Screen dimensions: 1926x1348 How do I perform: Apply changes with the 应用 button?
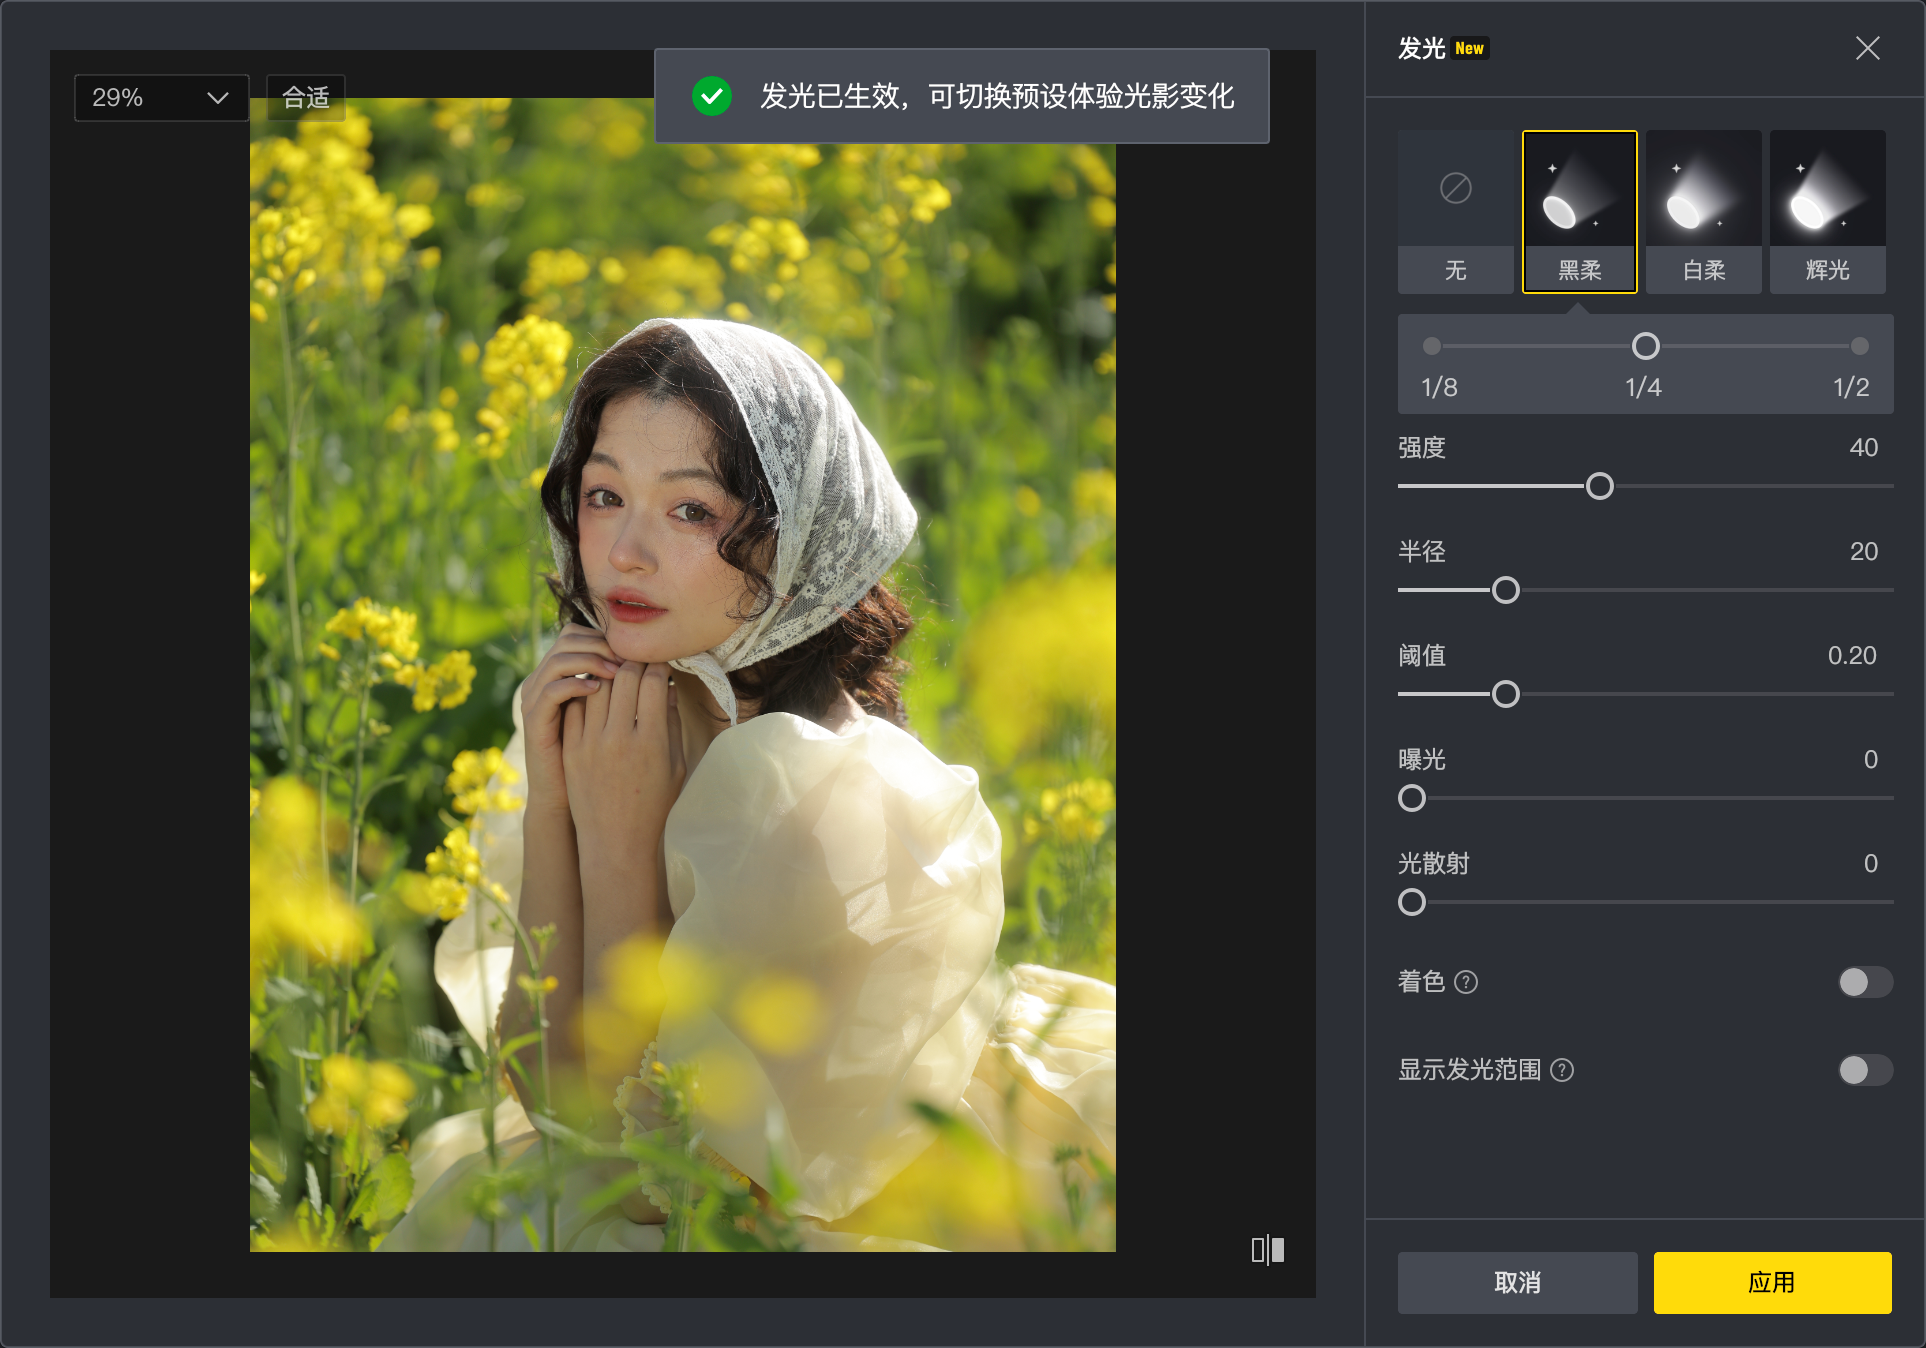point(1771,1283)
